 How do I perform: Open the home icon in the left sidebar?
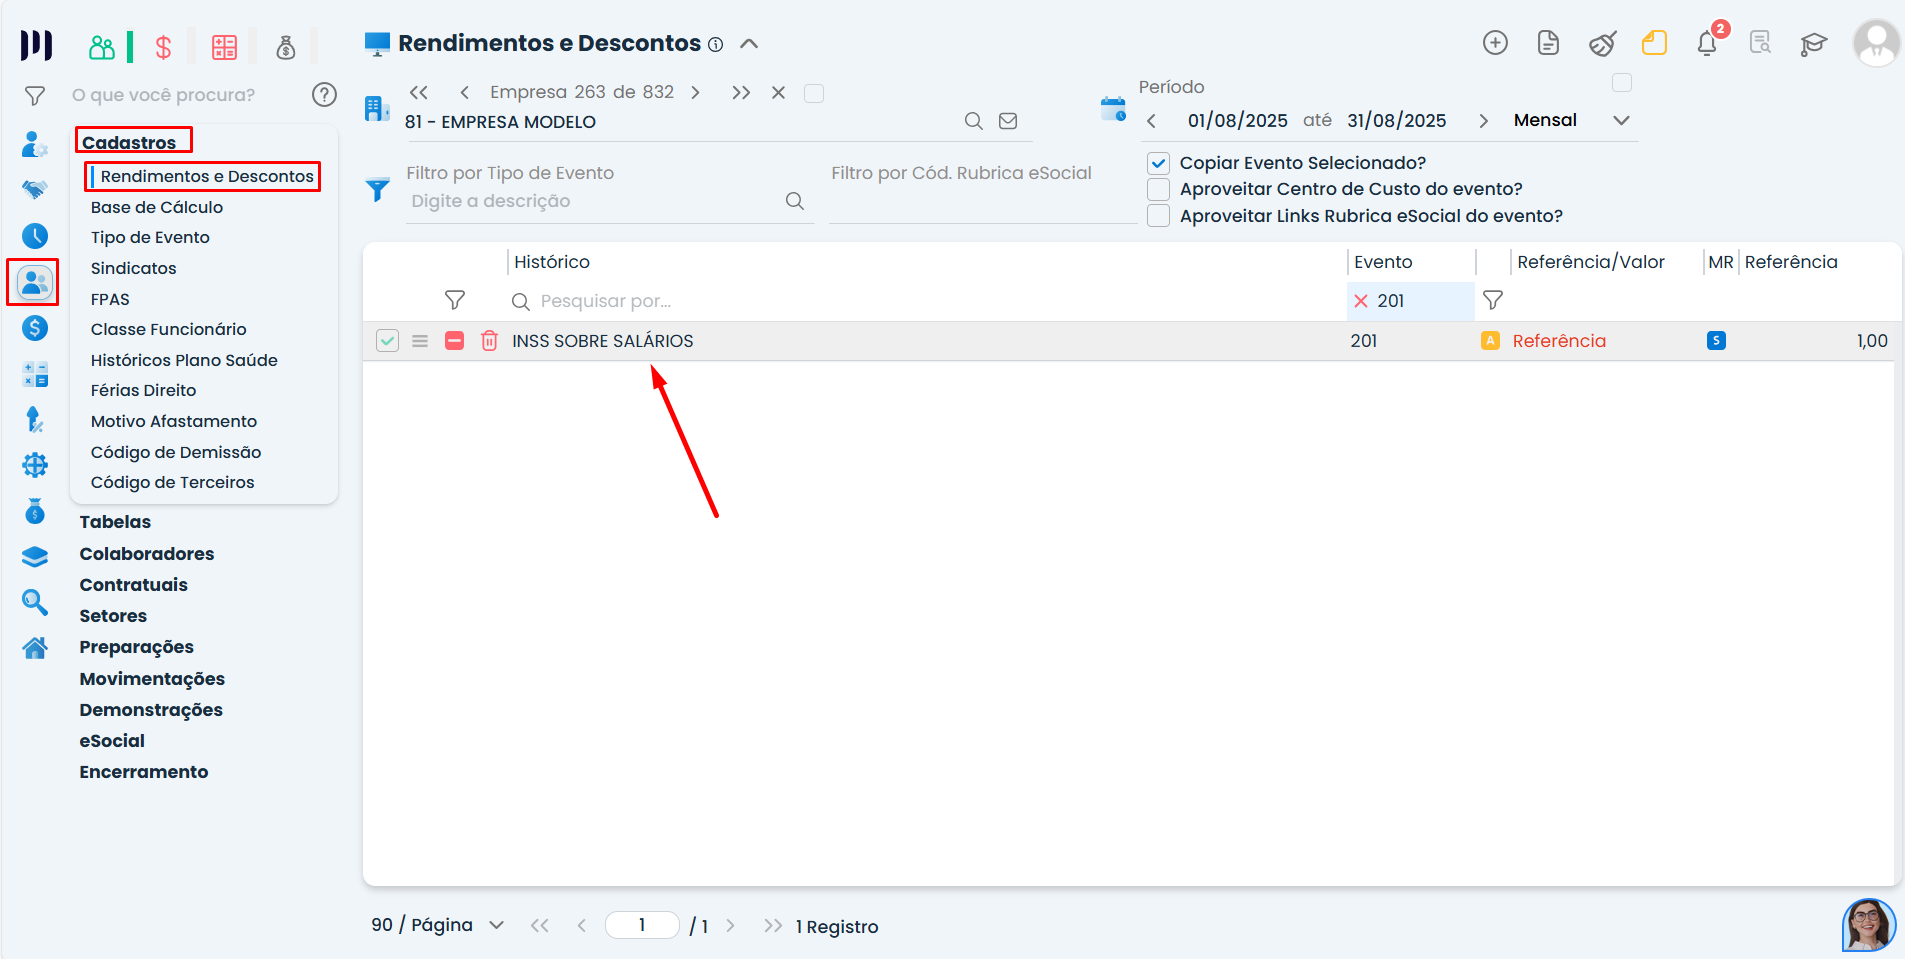click(35, 648)
